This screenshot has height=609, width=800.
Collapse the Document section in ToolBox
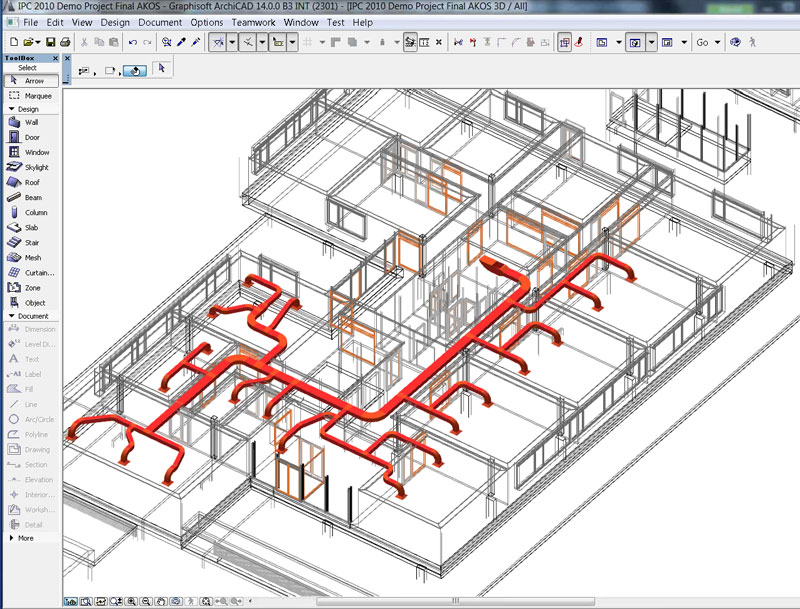[11, 316]
